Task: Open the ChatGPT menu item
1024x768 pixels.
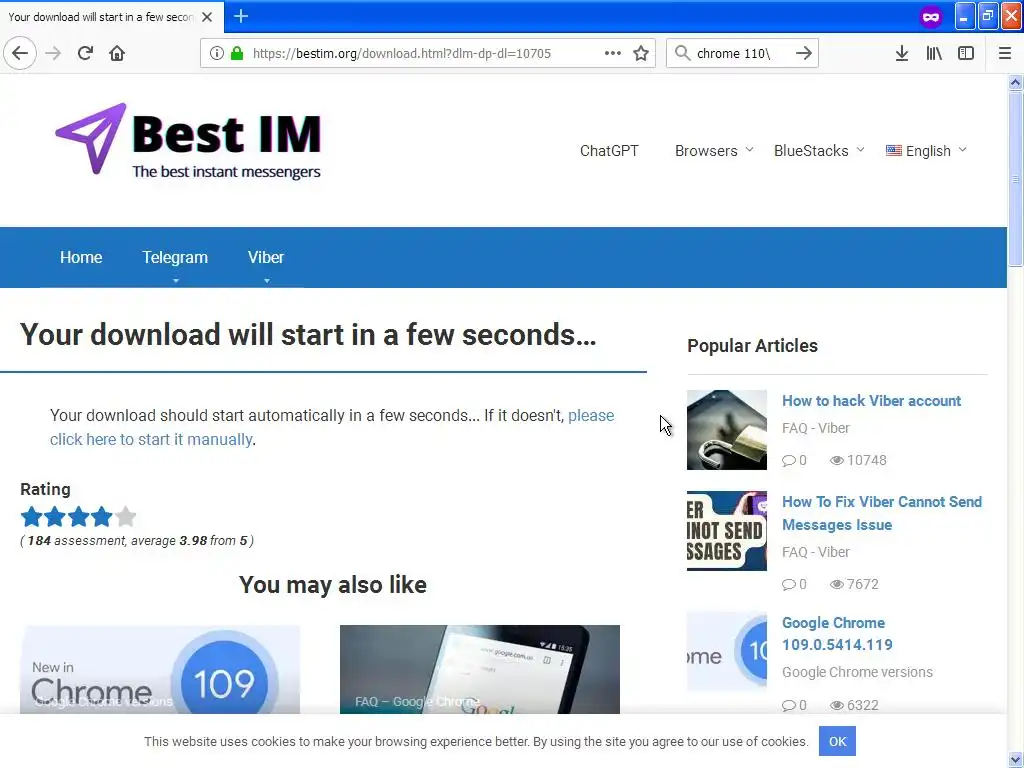Action: pos(609,151)
